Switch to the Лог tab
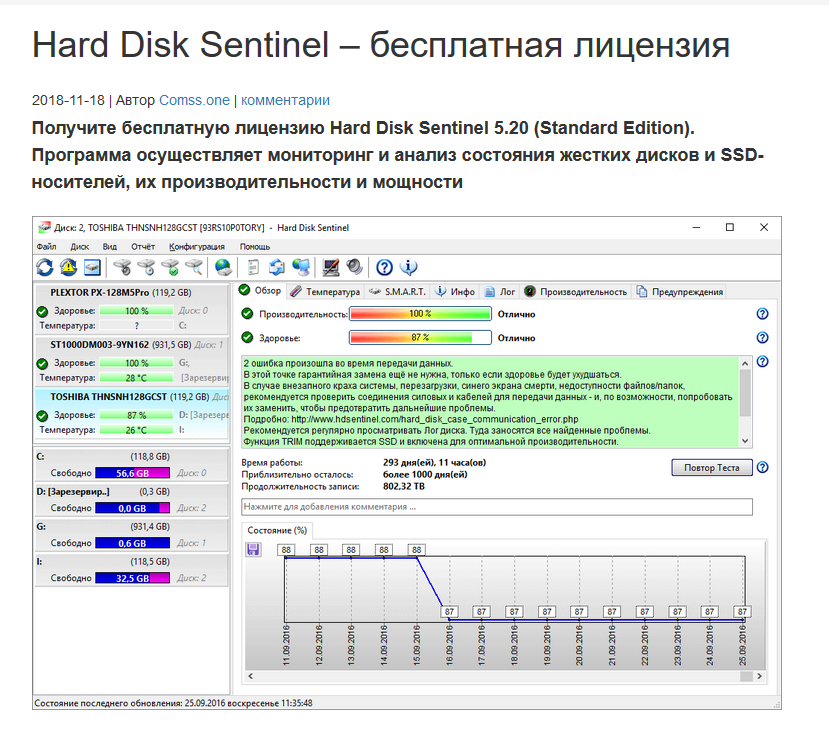This screenshot has width=829, height=734. click(x=500, y=291)
